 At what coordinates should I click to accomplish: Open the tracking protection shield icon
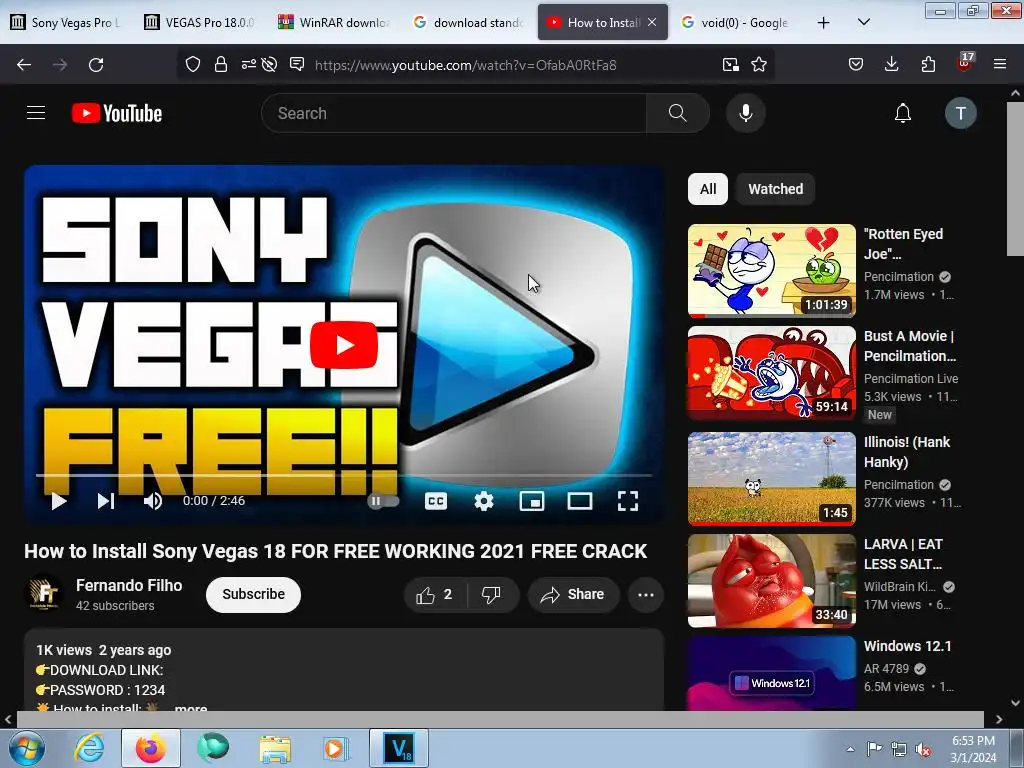[193, 64]
